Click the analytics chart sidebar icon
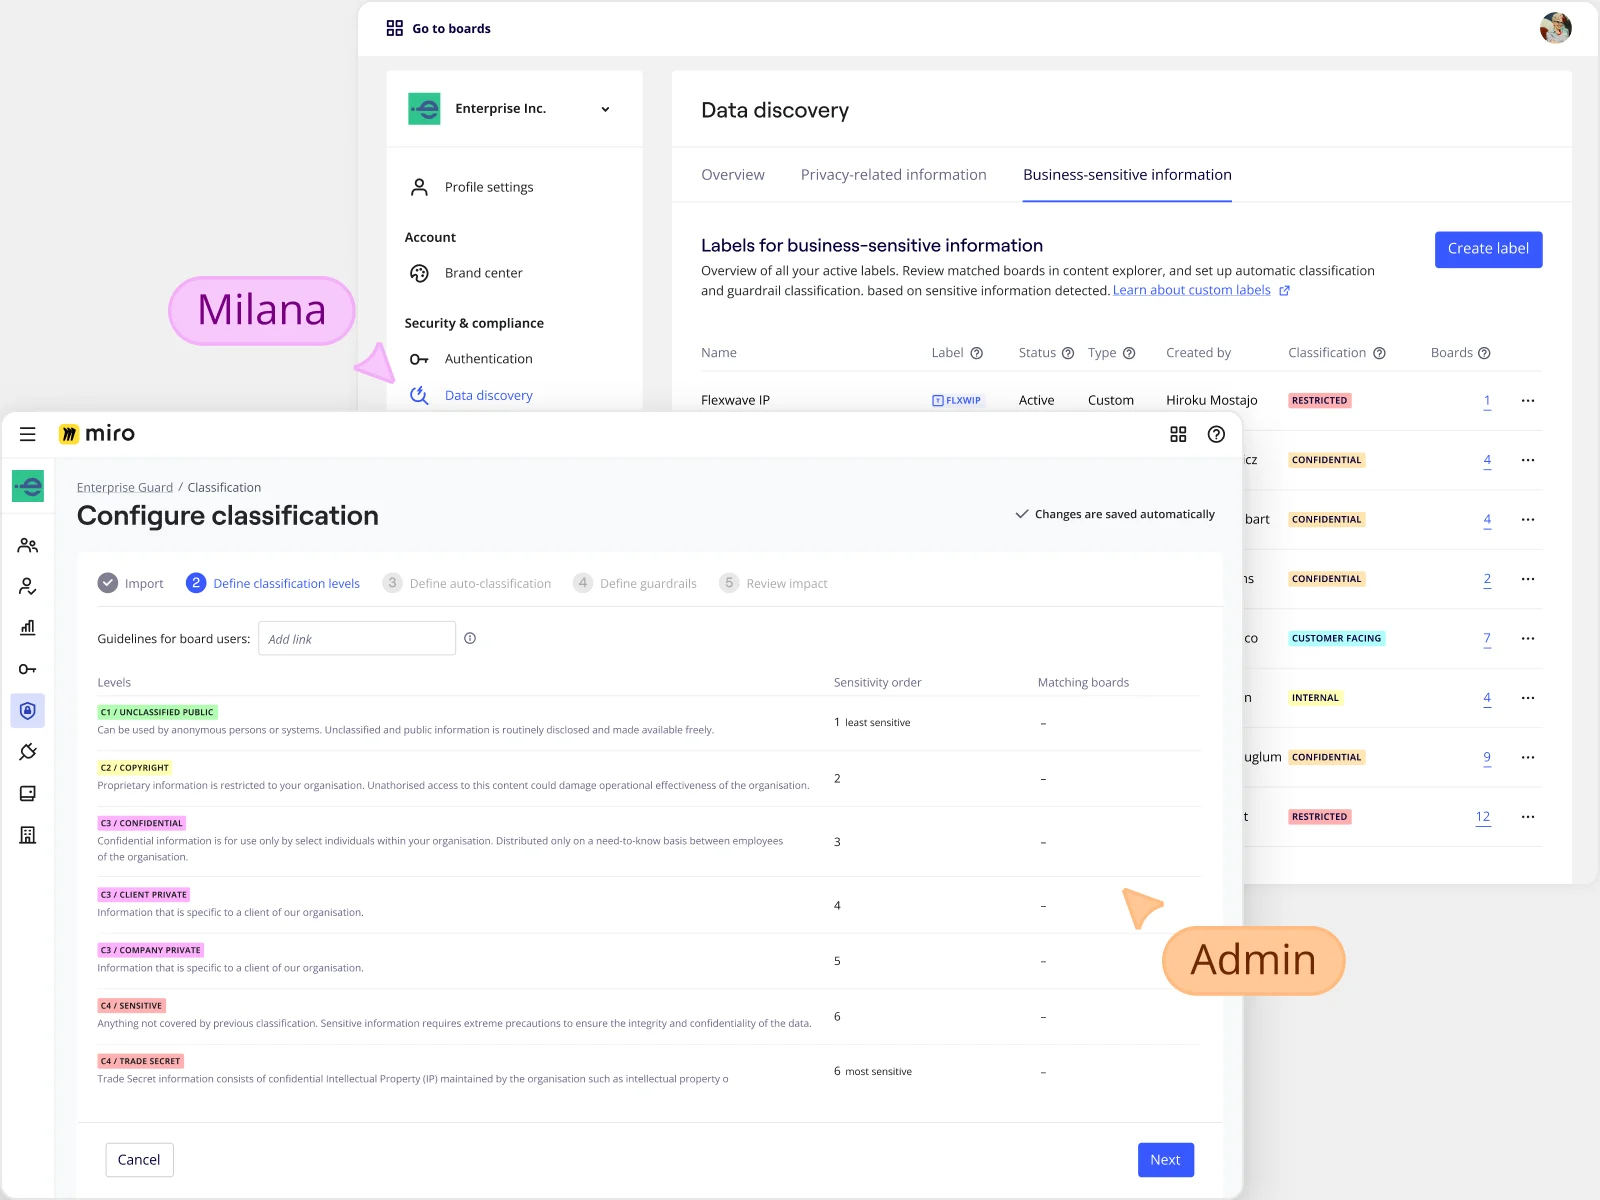Viewport: 1600px width, 1200px height. click(28, 628)
